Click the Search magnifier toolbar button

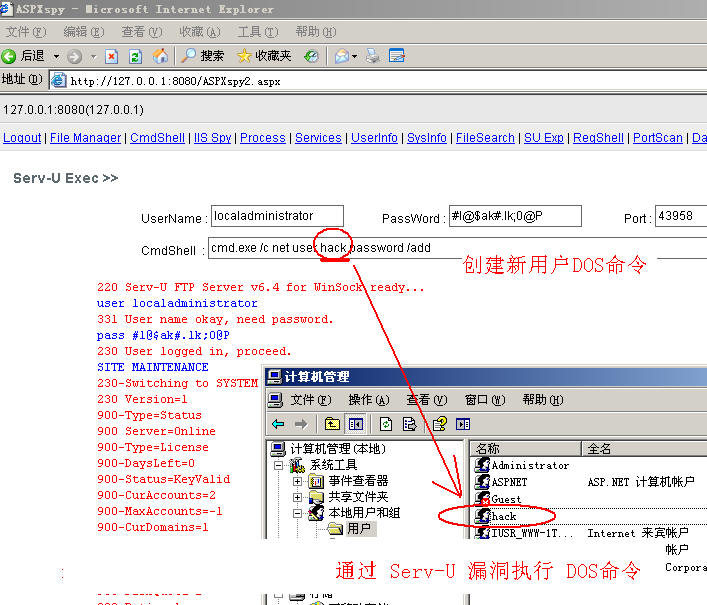coord(202,56)
